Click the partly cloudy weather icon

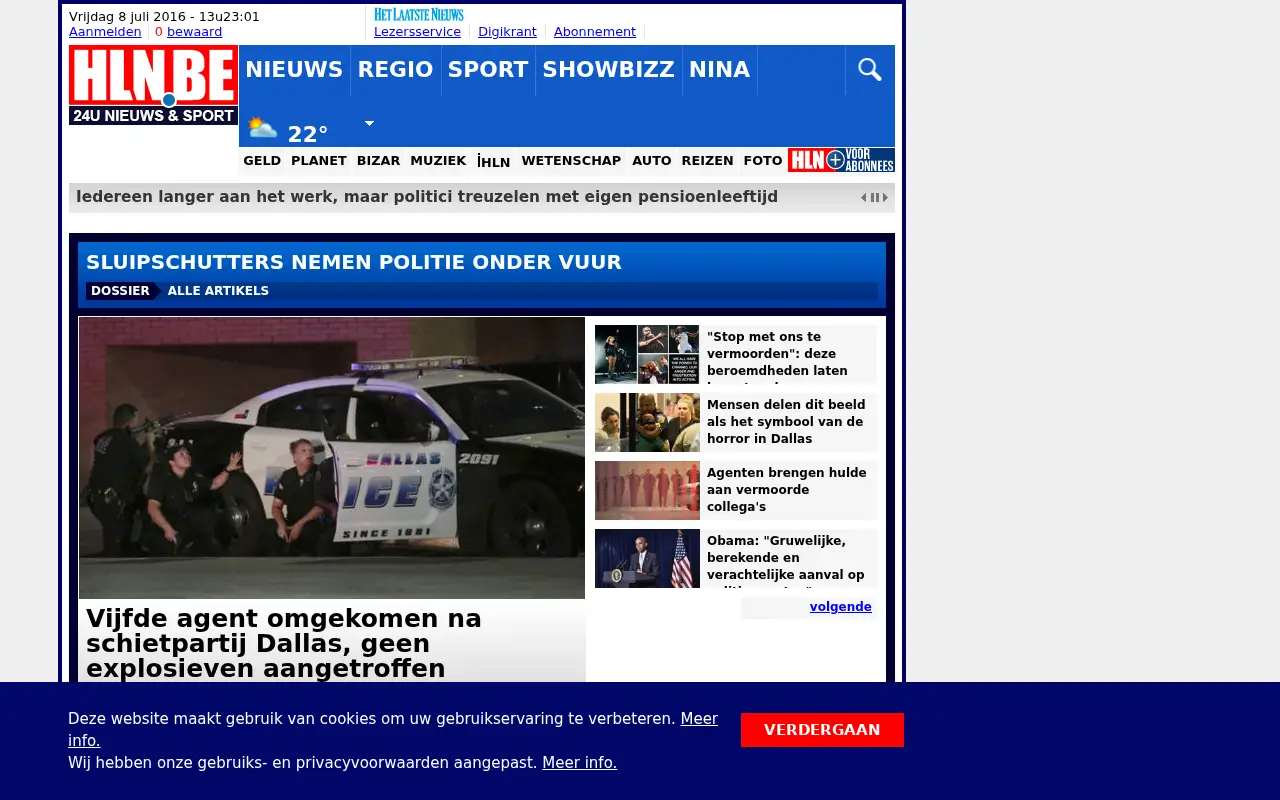(262, 128)
